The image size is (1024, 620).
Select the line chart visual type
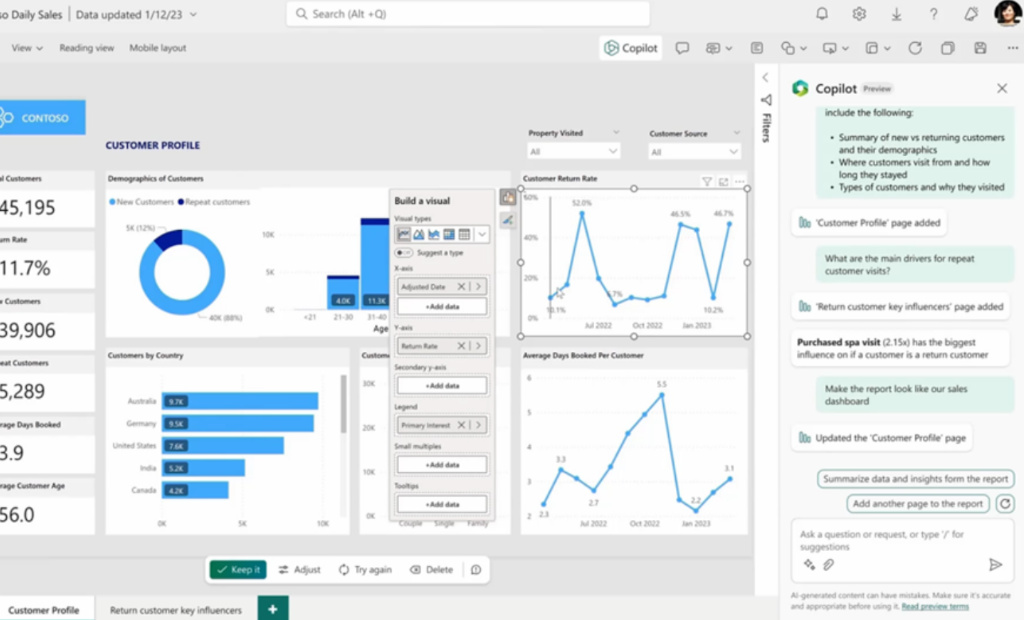[x=404, y=235]
